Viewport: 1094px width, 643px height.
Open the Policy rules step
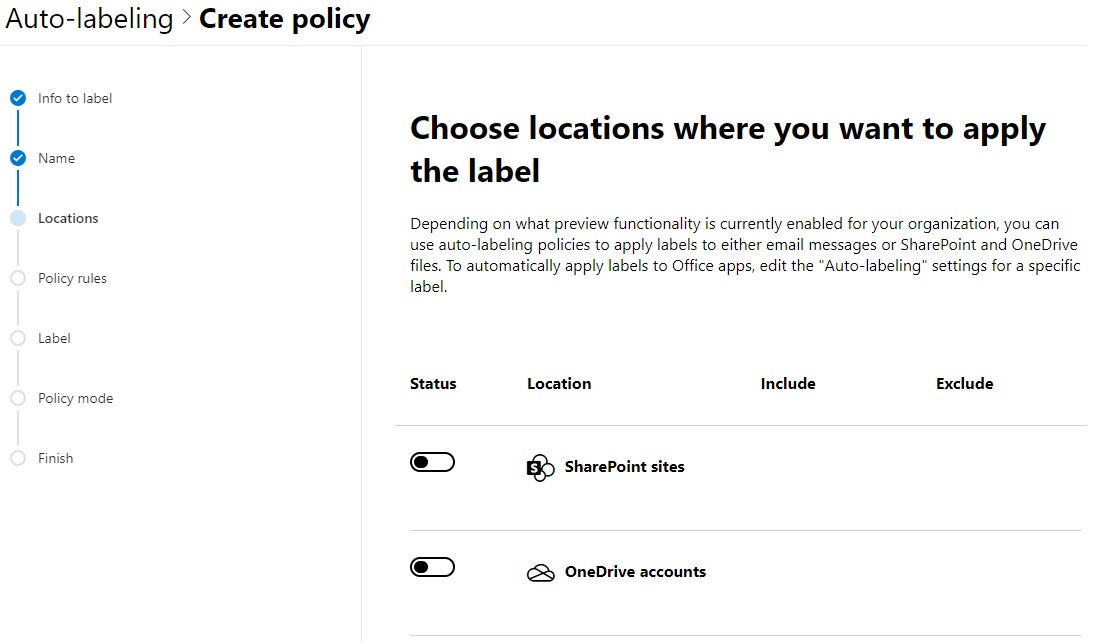coord(72,278)
